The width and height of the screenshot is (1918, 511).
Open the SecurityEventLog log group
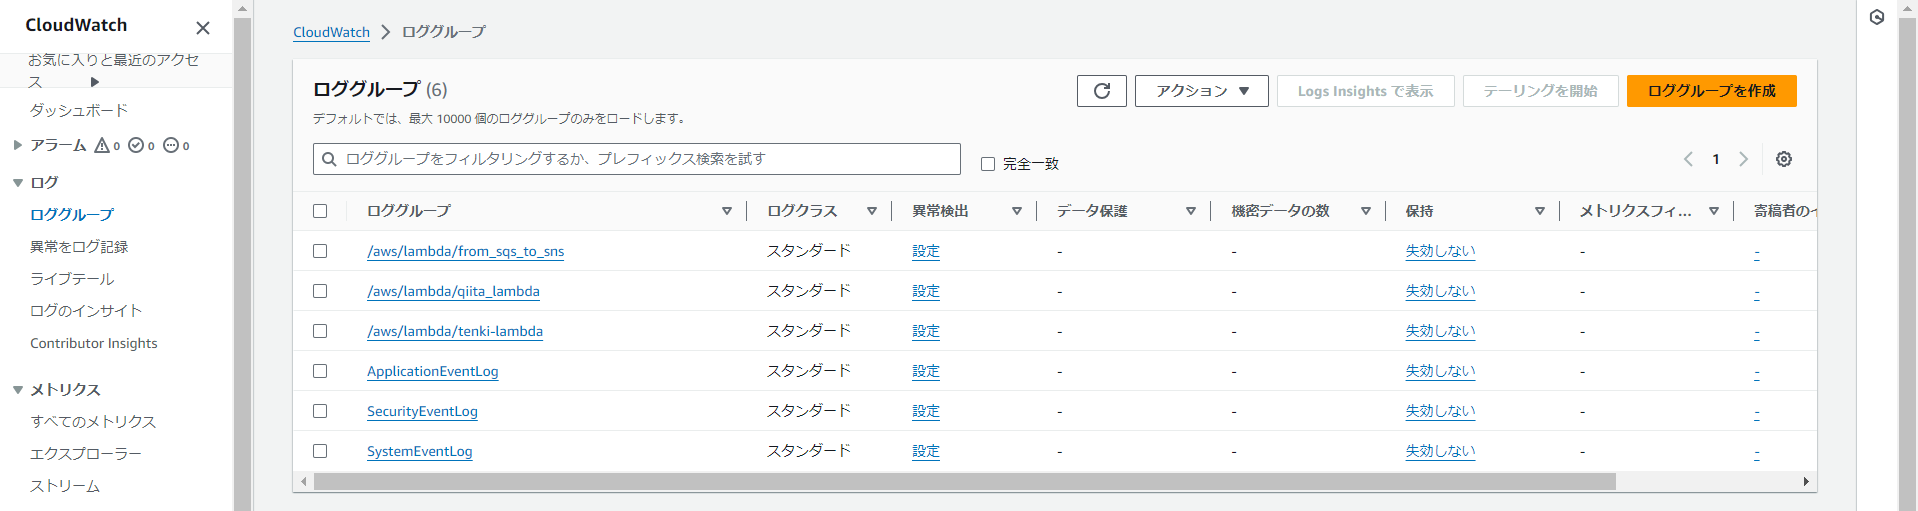point(422,411)
